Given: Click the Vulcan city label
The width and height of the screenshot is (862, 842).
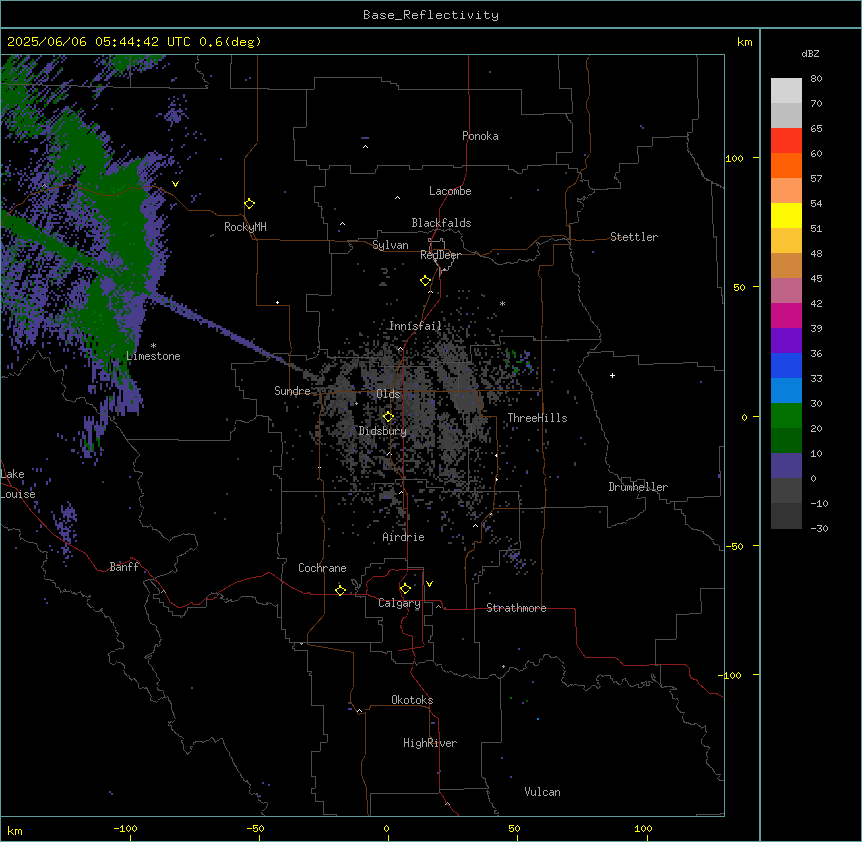Looking at the screenshot, I should tap(542, 792).
